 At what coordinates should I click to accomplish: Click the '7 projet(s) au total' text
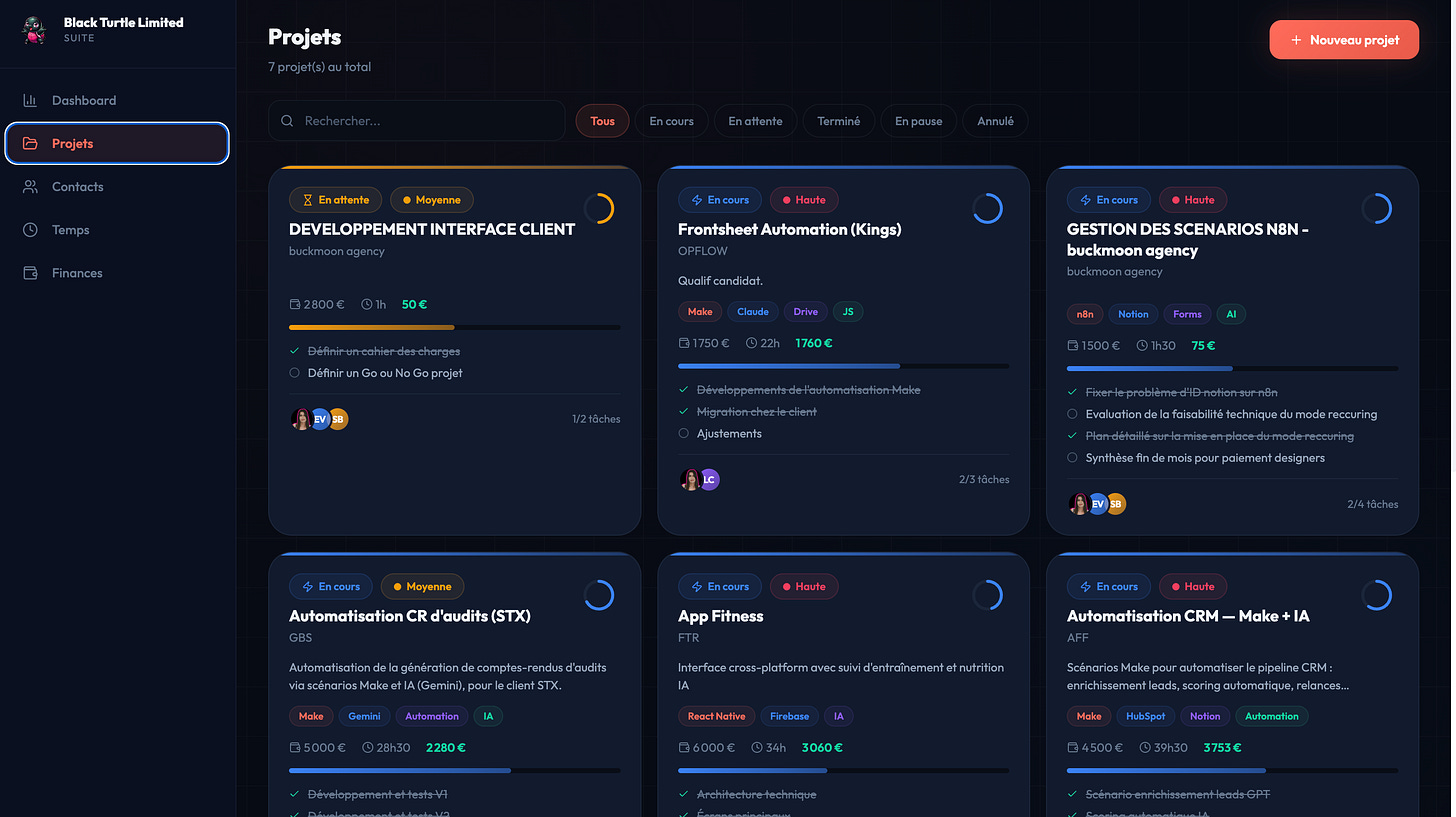[319, 67]
